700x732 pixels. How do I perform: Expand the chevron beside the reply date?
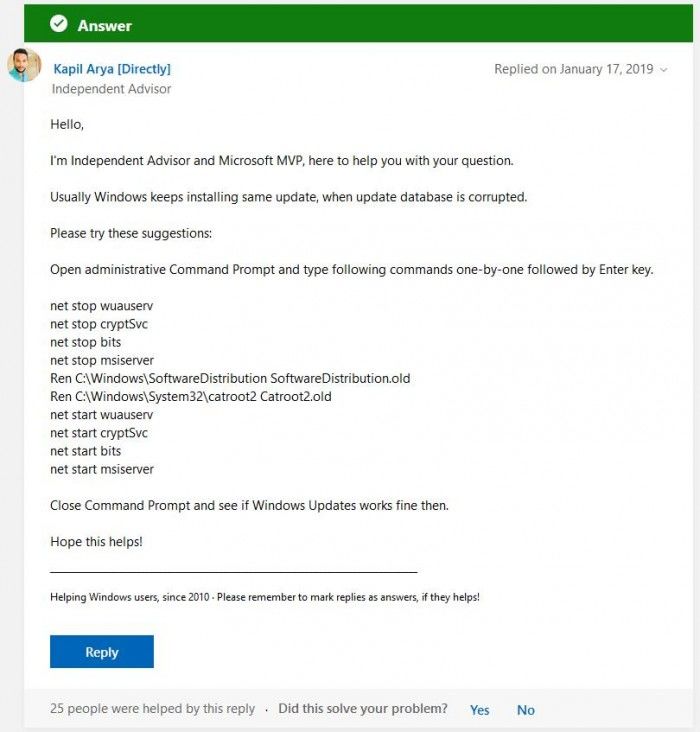[665, 70]
